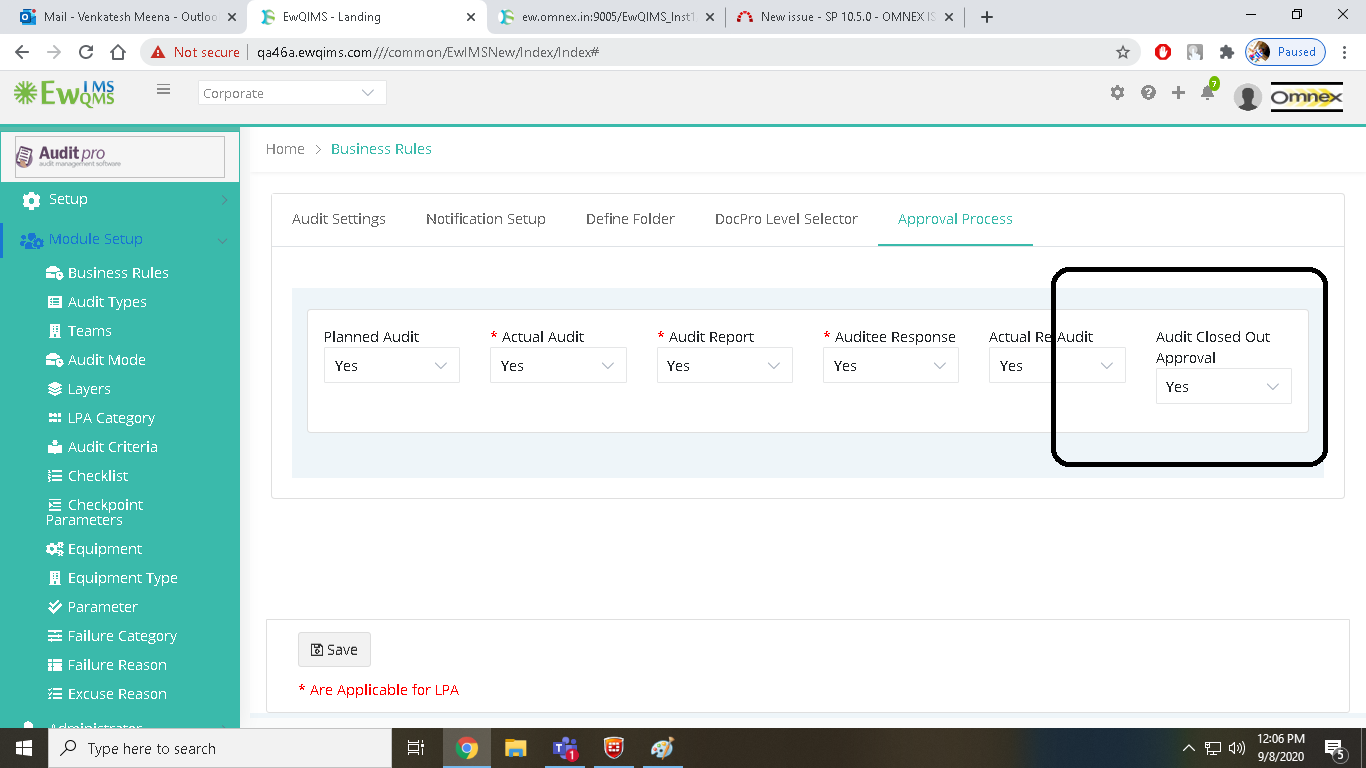
Task: Click the Teams building icon
Action: click(x=55, y=331)
